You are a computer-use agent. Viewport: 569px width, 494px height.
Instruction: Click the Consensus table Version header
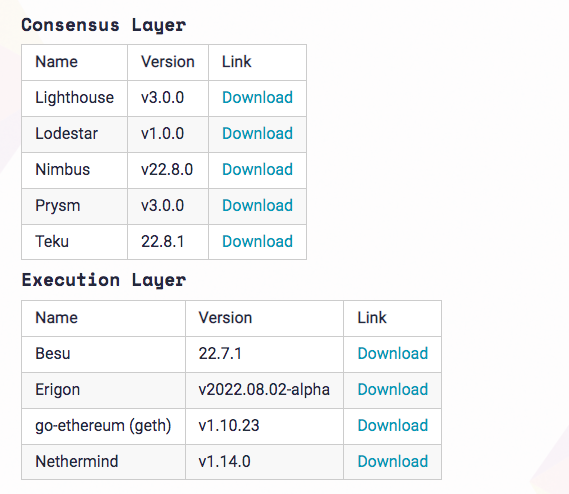tap(168, 62)
